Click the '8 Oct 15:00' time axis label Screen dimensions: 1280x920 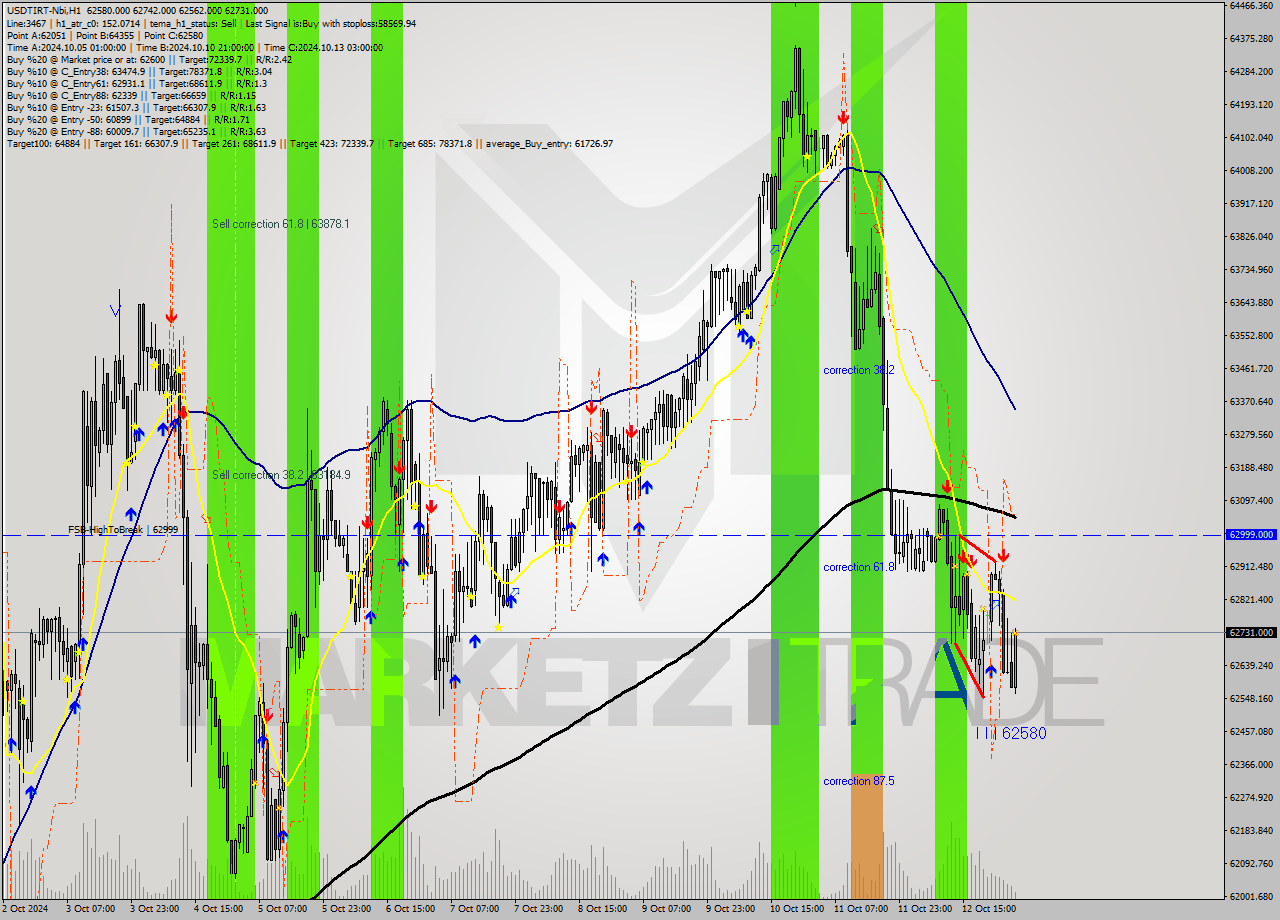[602, 909]
